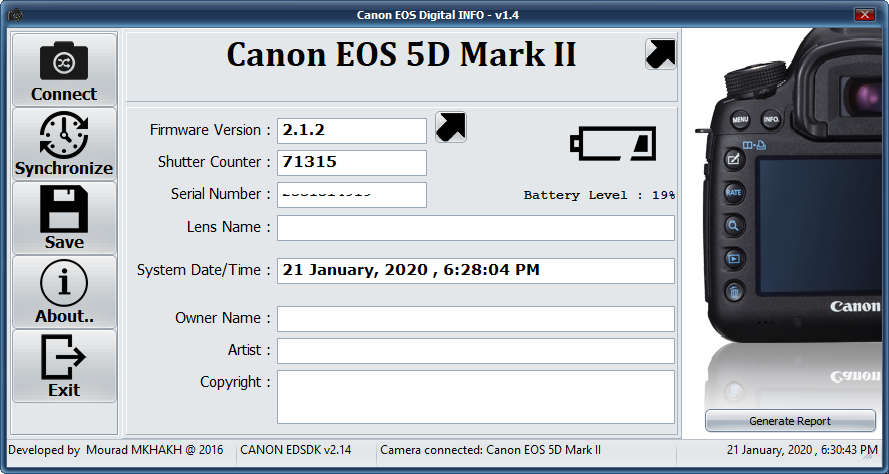
Task: Close the Canon EOS Digital INFO window
Action: click(865, 15)
